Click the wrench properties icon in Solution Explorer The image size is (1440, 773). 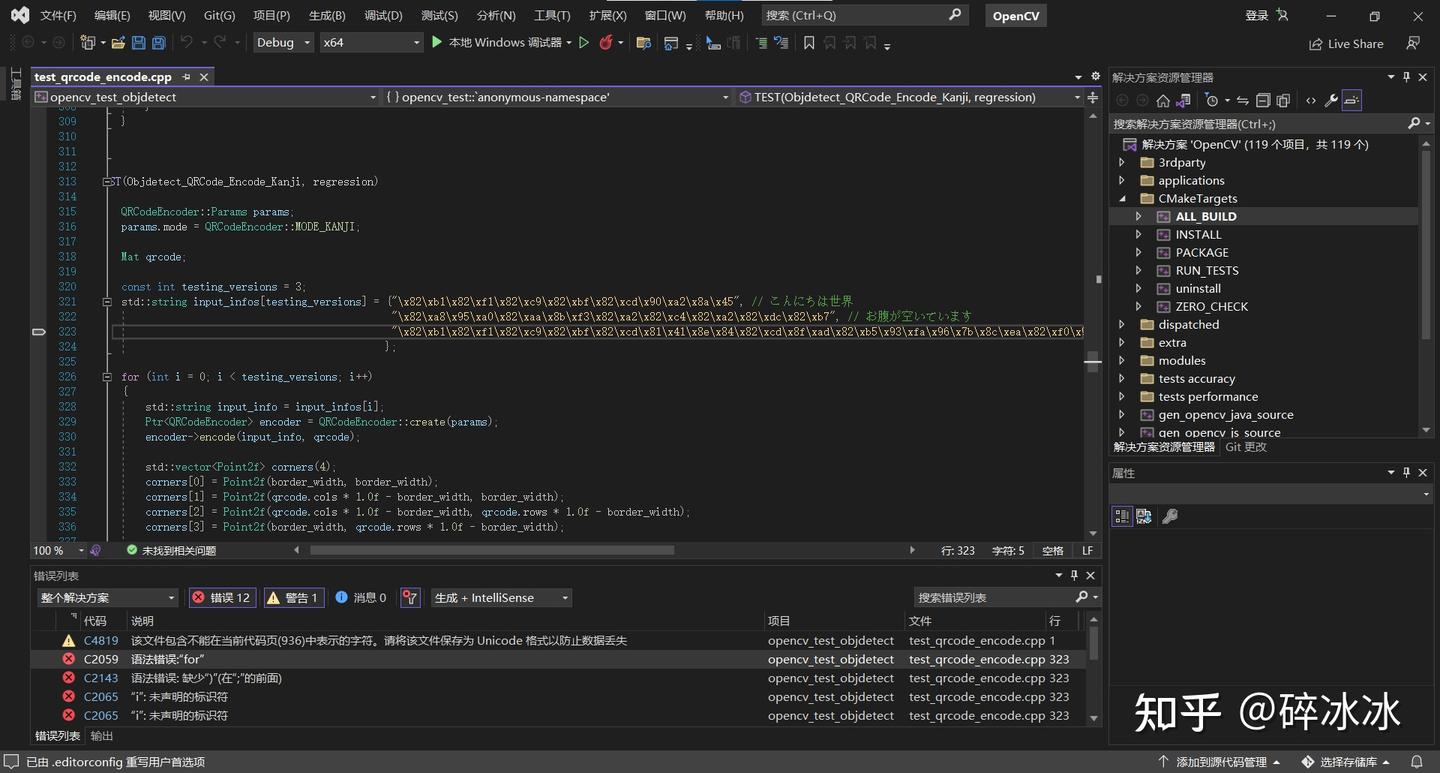[1331, 100]
